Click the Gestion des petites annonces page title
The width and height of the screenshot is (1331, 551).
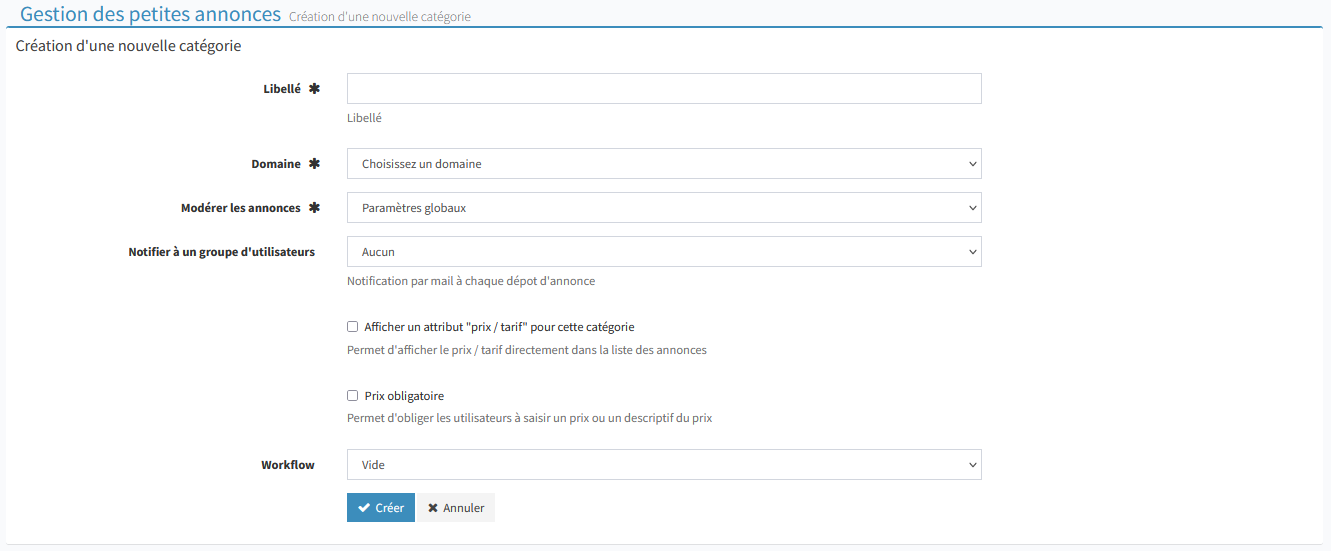click(x=150, y=14)
